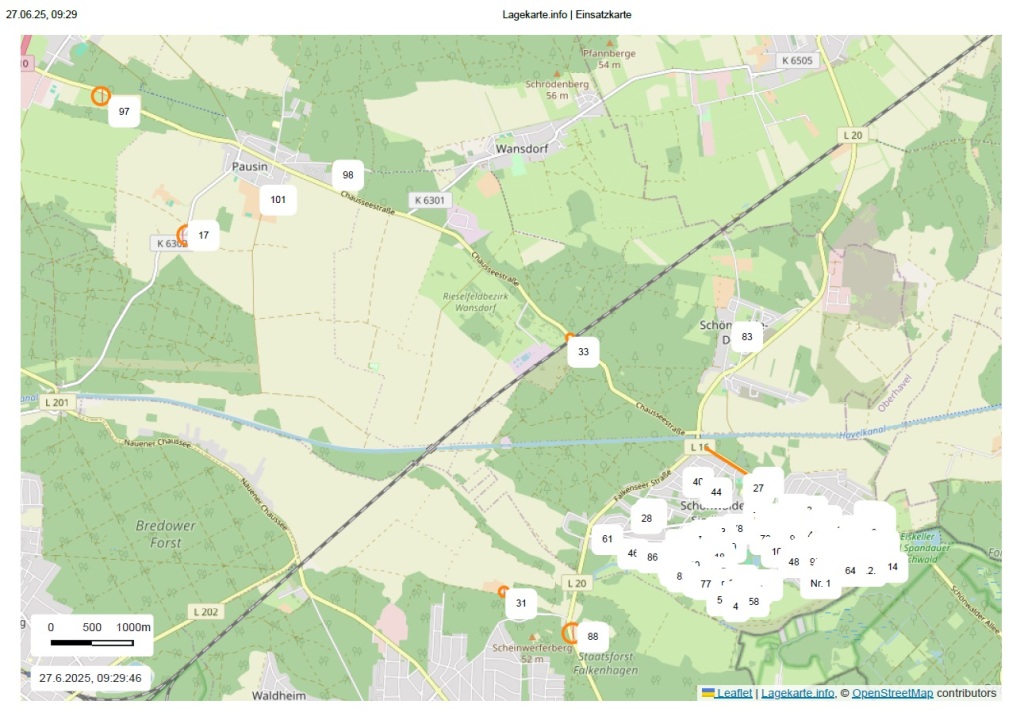Open marker label 83 in Schönwalde-Dorf
The height and width of the screenshot is (716, 1024).
point(746,337)
